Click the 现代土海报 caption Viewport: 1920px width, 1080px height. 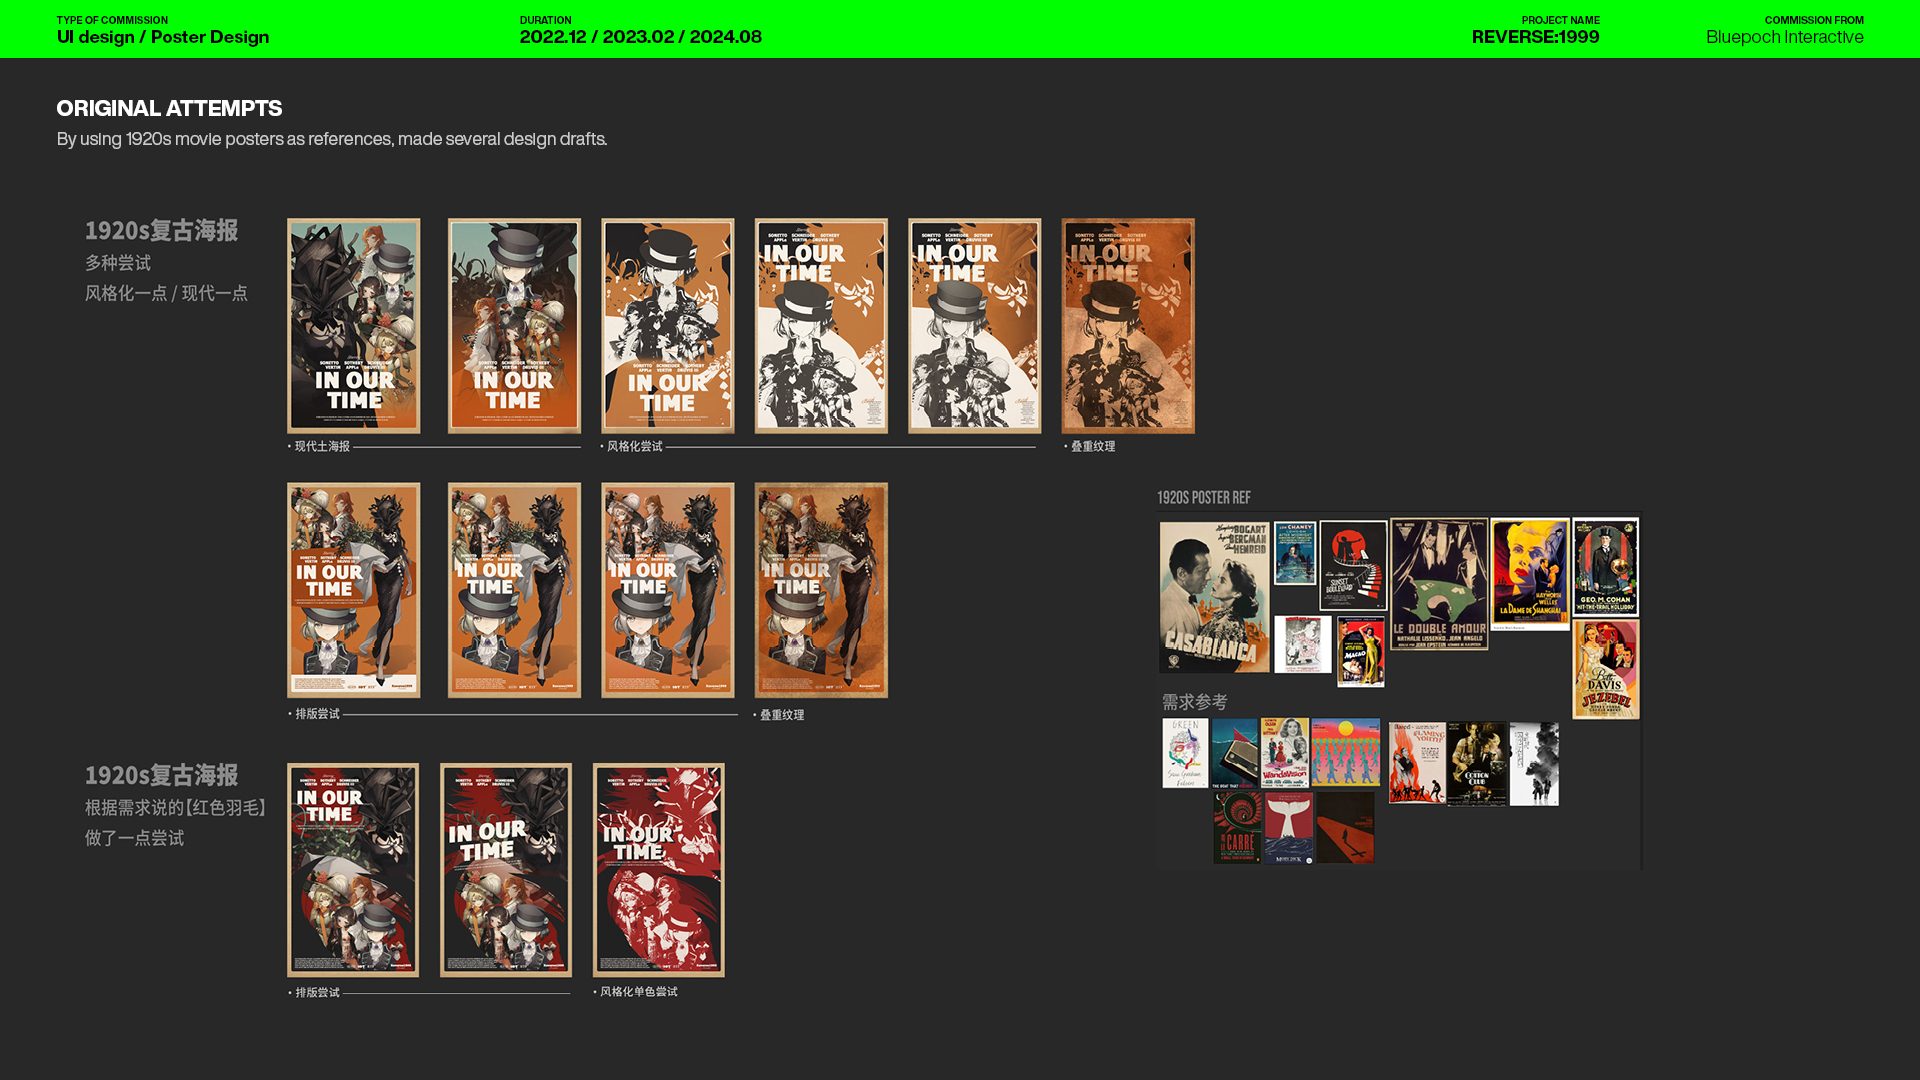pyautogui.click(x=322, y=447)
